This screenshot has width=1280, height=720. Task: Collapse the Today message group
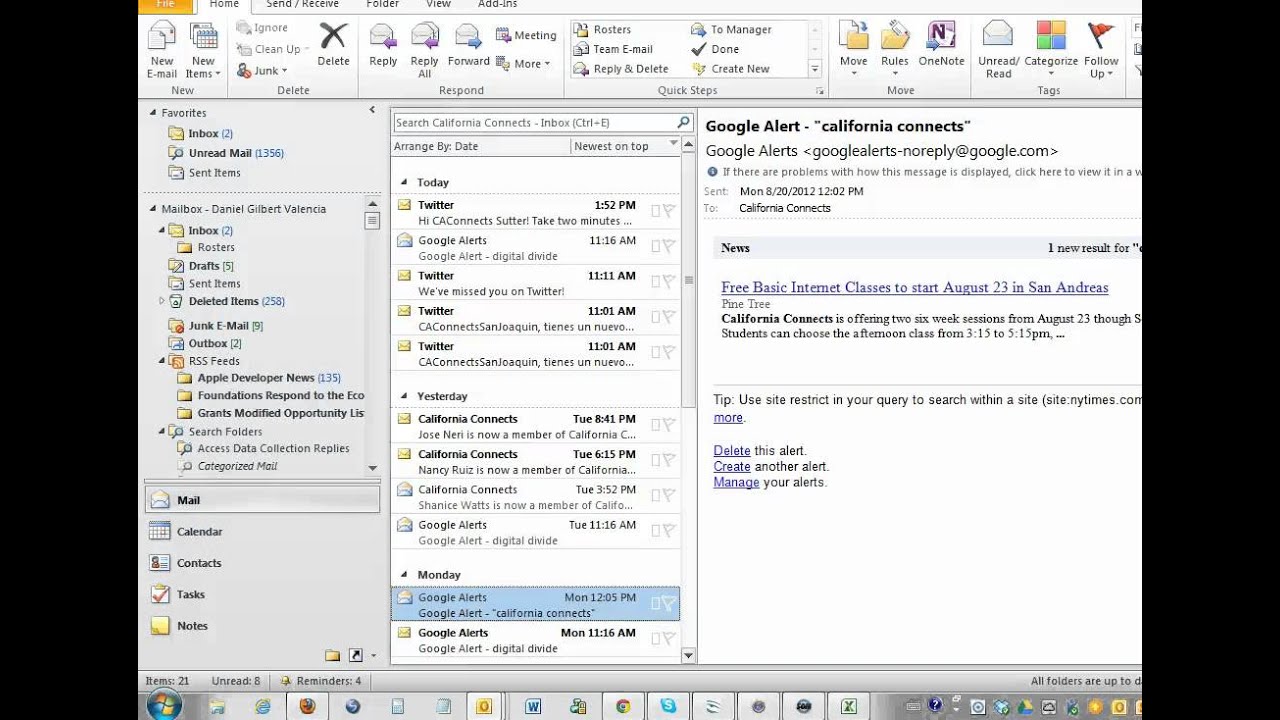[404, 183]
